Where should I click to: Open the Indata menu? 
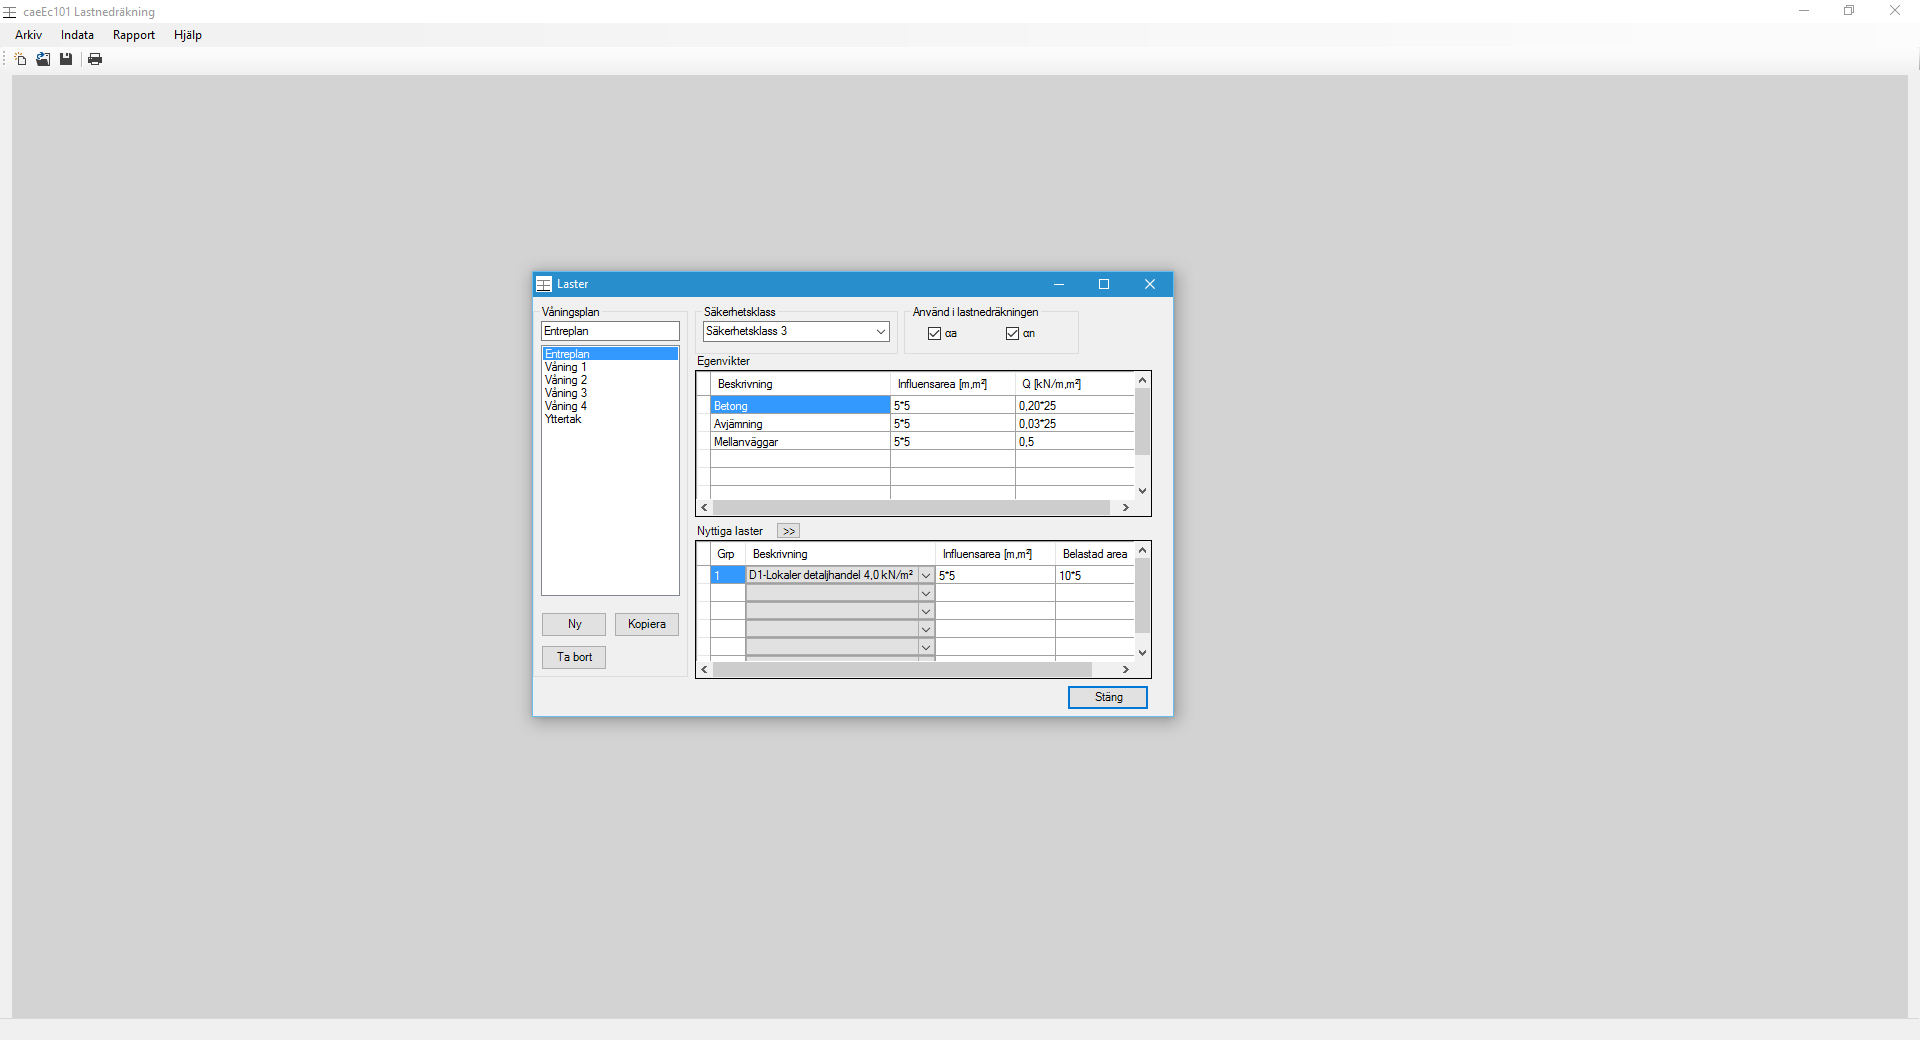pos(77,35)
